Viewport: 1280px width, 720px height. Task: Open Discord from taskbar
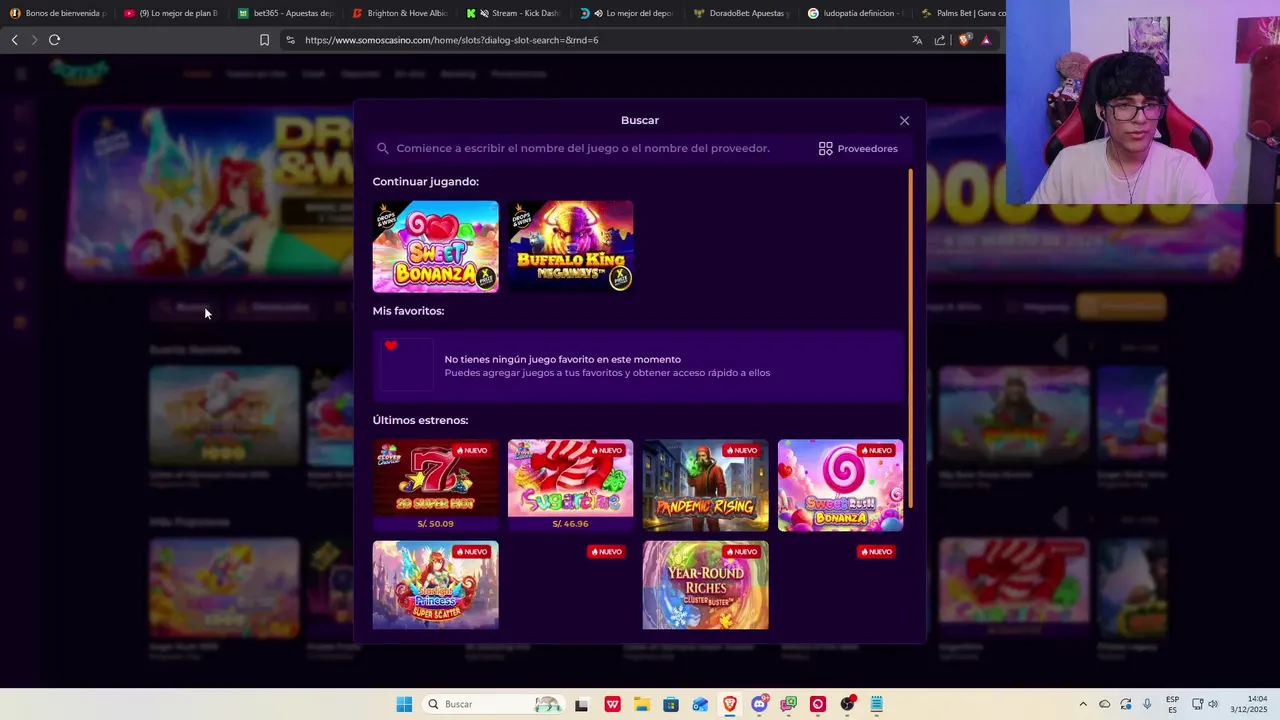click(759, 704)
